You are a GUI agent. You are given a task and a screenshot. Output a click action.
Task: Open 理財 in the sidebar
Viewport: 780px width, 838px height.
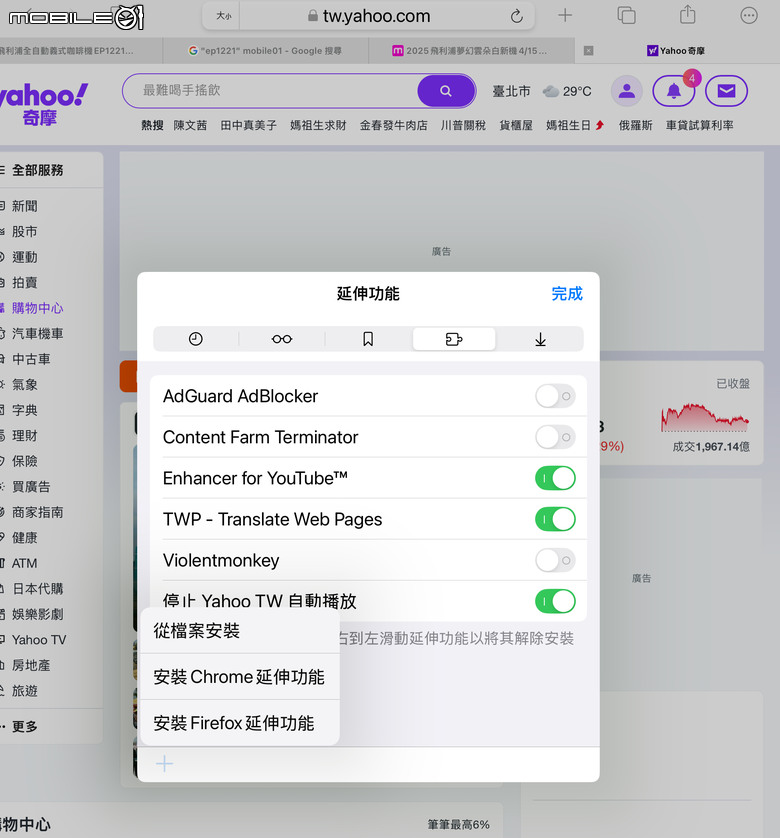point(25,436)
